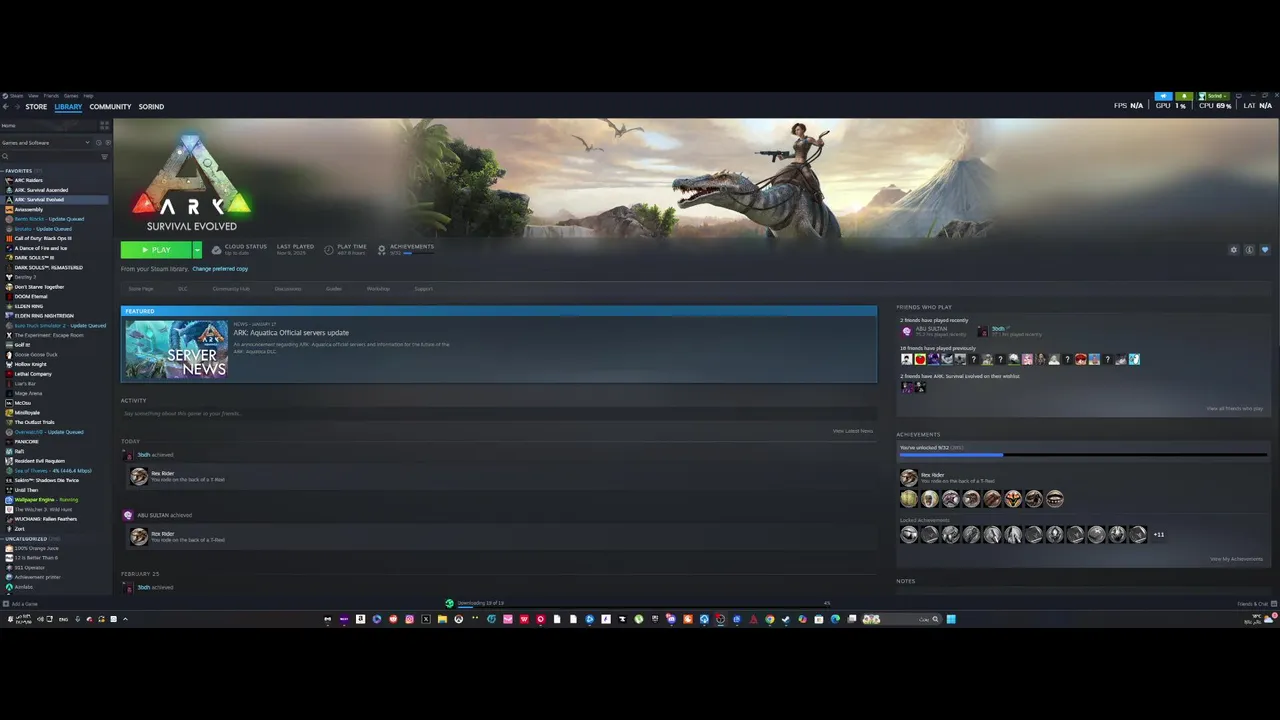The height and width of the screenshot is (720, 1280).
Task: Open the Support tab
Action: click(424, 289)
